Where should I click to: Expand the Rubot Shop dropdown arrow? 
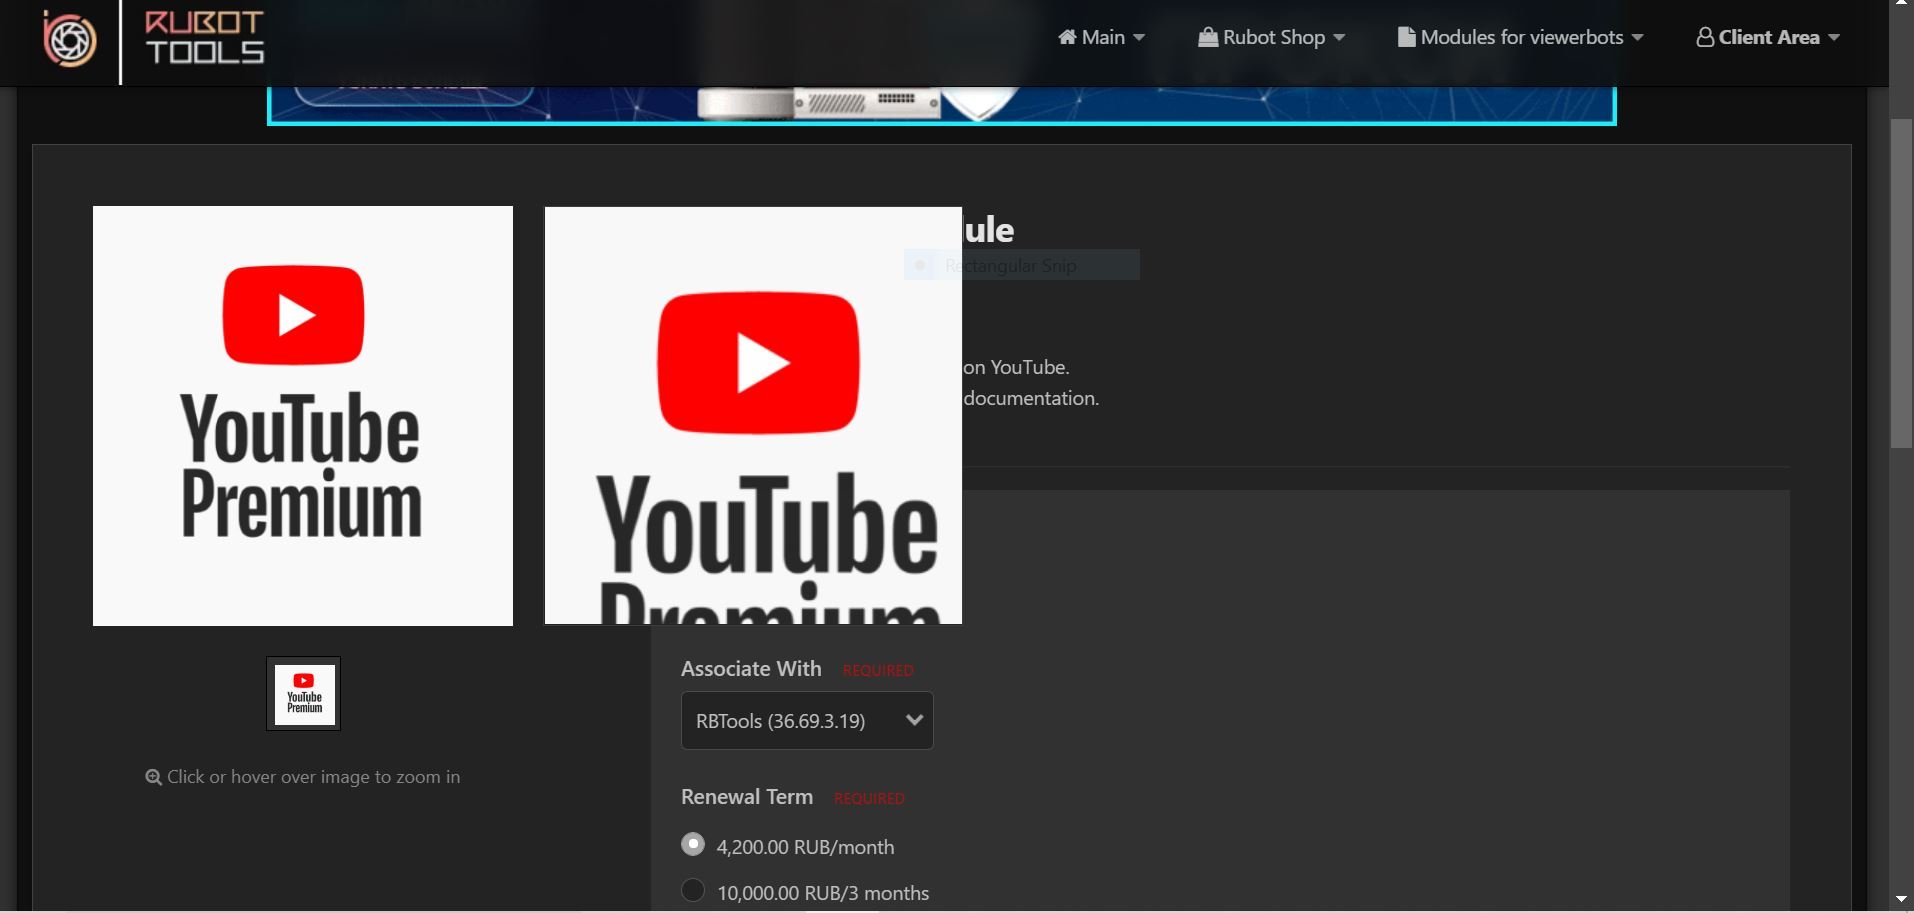click(x=1339, y=38)
